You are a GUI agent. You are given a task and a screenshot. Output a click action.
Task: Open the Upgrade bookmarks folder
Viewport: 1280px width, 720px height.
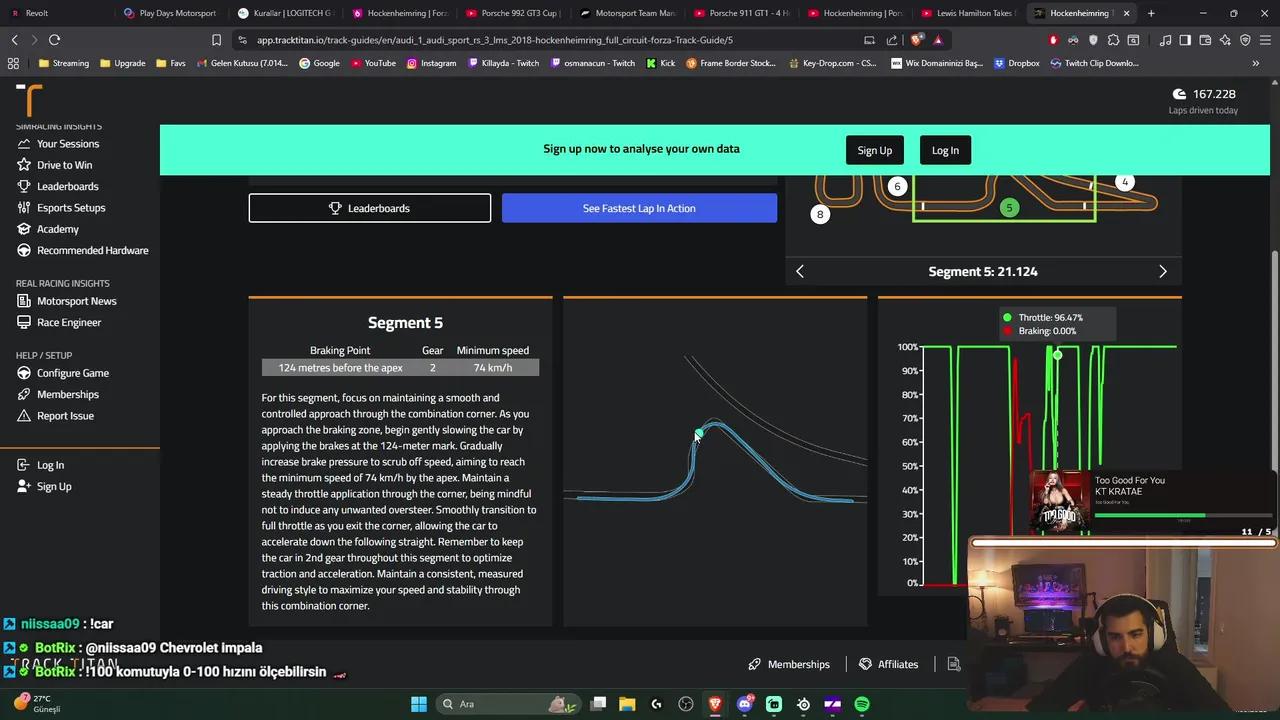point(122,63)
